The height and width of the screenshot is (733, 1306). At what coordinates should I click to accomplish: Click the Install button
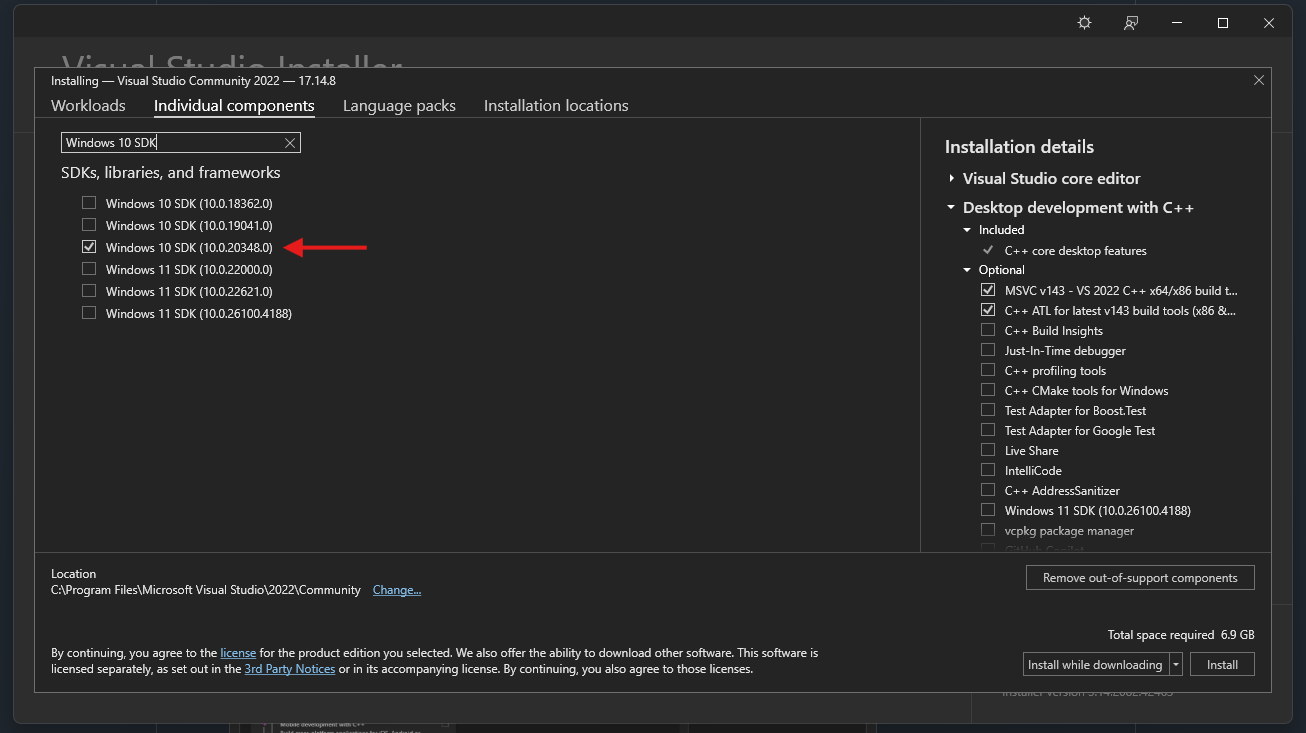pyautogui.click(x=1222, y=665)
